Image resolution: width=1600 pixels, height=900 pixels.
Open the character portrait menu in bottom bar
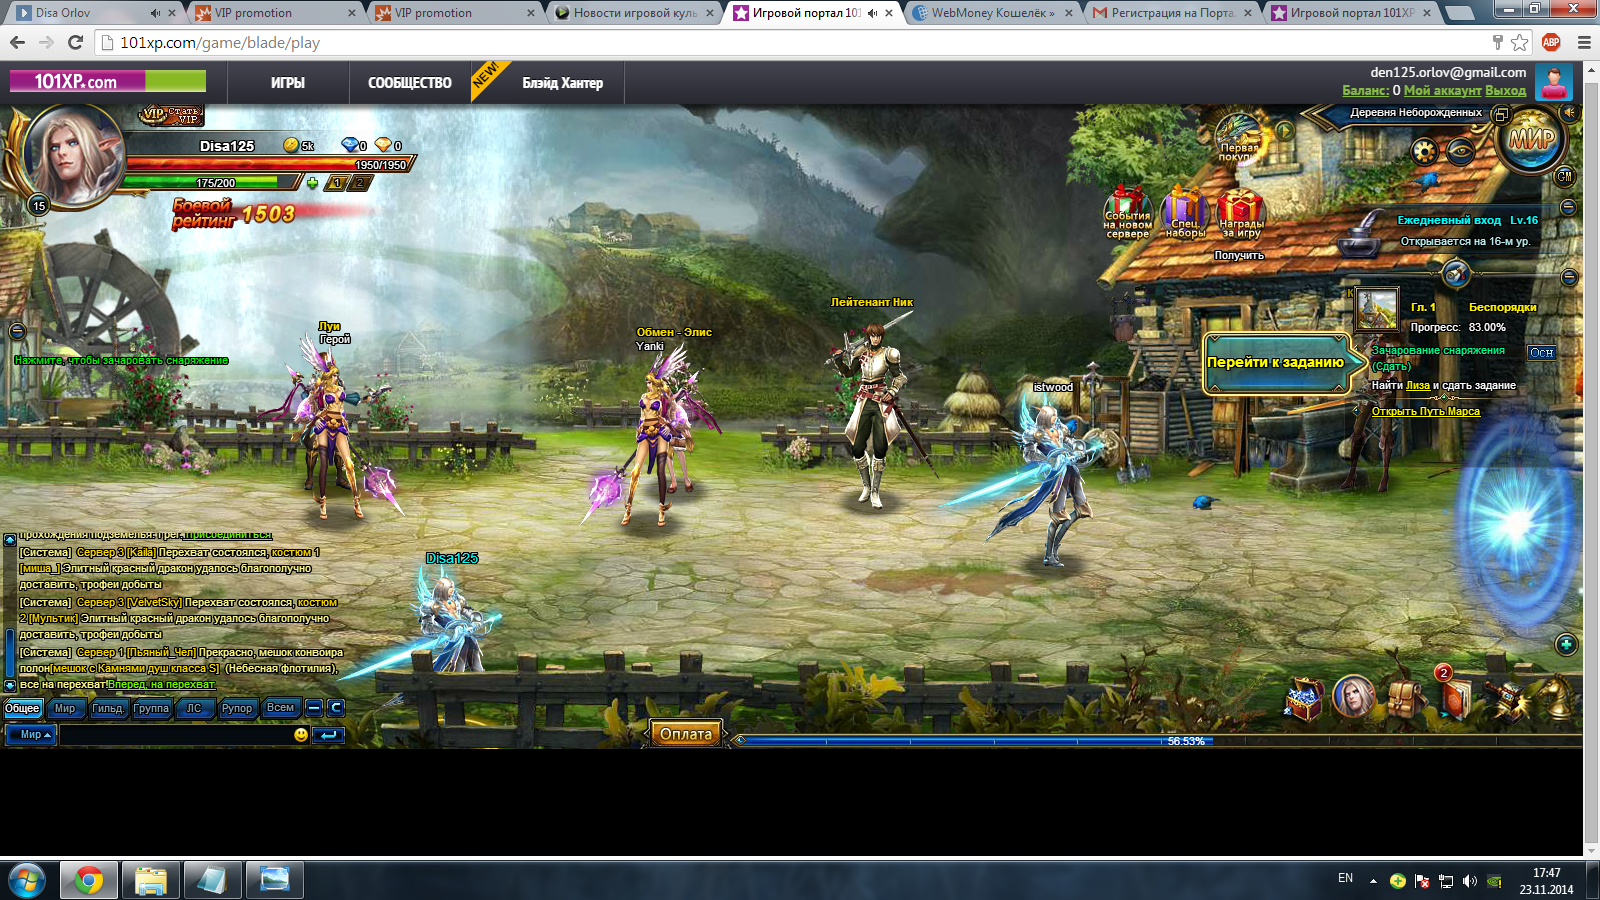coord(1353,697)
